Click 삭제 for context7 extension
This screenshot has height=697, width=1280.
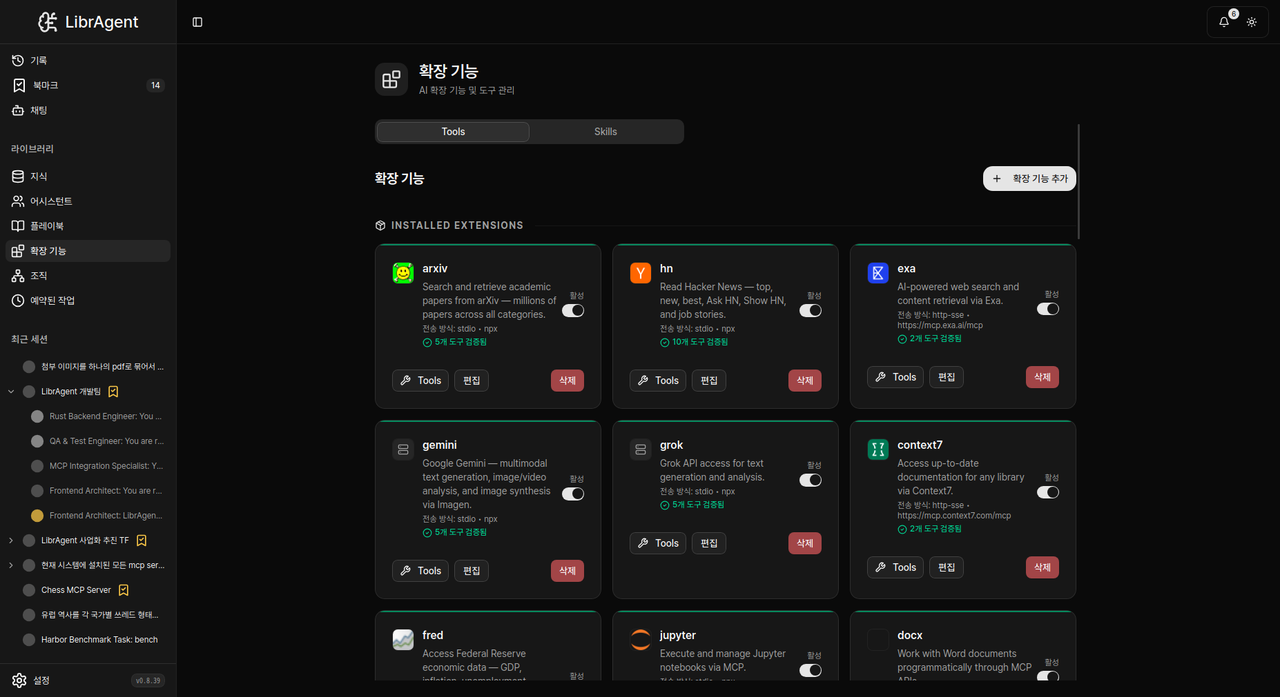pyautogui.click(x=1042, y=567)
